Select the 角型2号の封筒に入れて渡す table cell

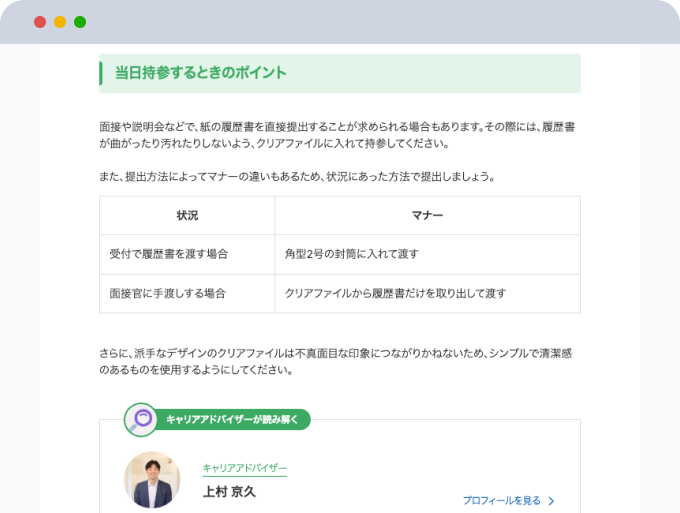[352, 254]
